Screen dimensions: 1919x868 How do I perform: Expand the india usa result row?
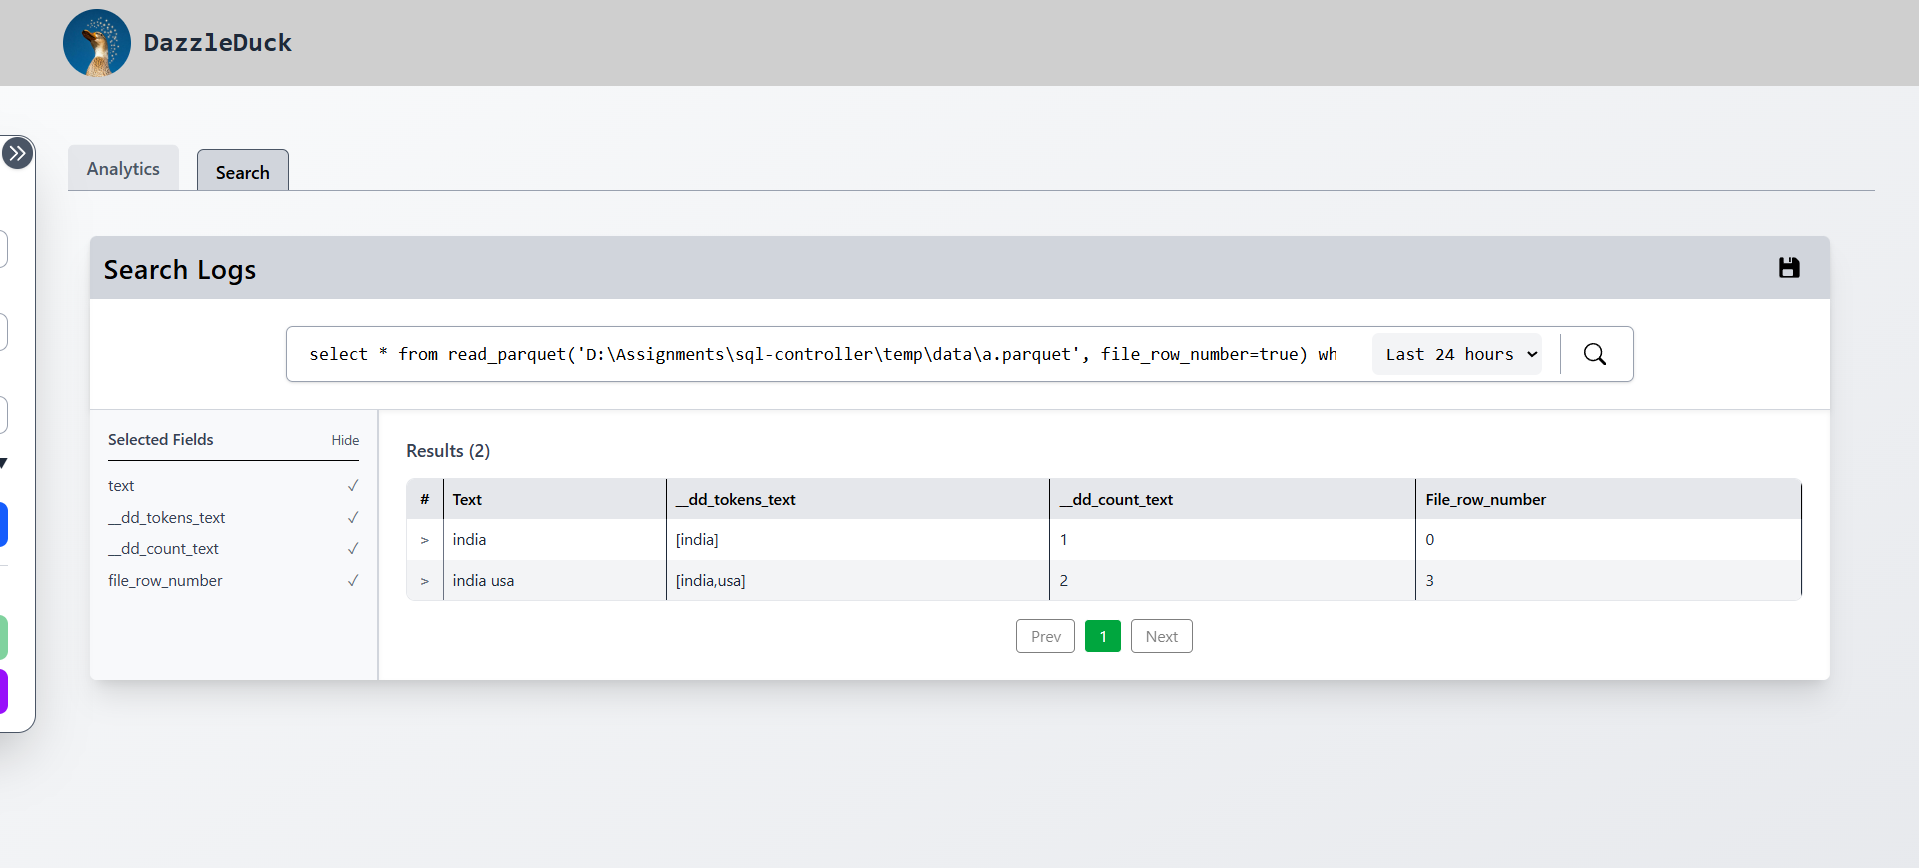[x=424, y=581]
